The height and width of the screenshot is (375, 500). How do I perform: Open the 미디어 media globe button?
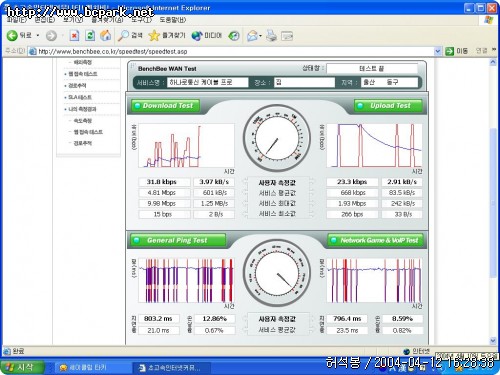(x=207, y=36)
